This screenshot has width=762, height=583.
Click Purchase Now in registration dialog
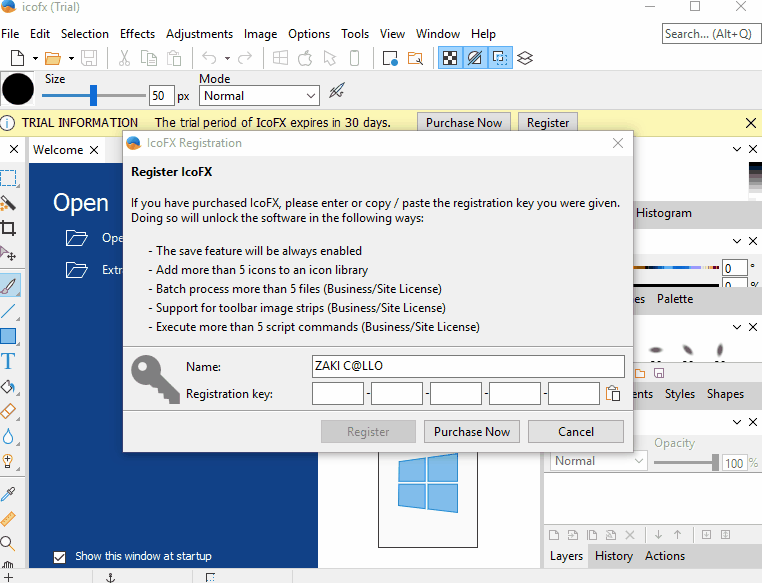472,431
